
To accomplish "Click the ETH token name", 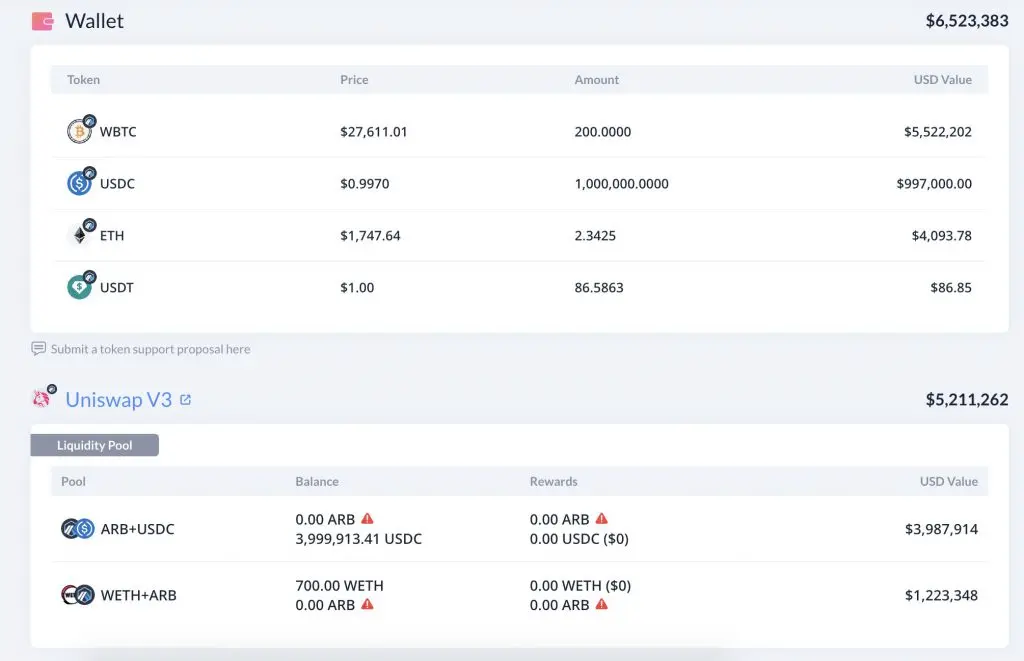I will 112,235.
